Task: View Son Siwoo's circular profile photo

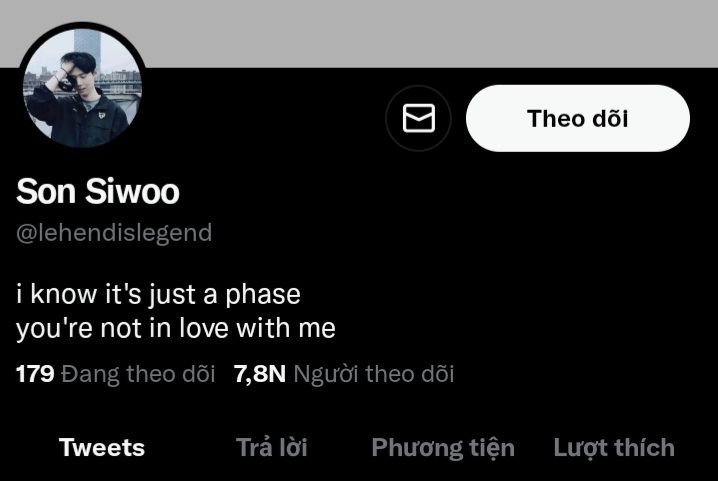Action: 82,87
